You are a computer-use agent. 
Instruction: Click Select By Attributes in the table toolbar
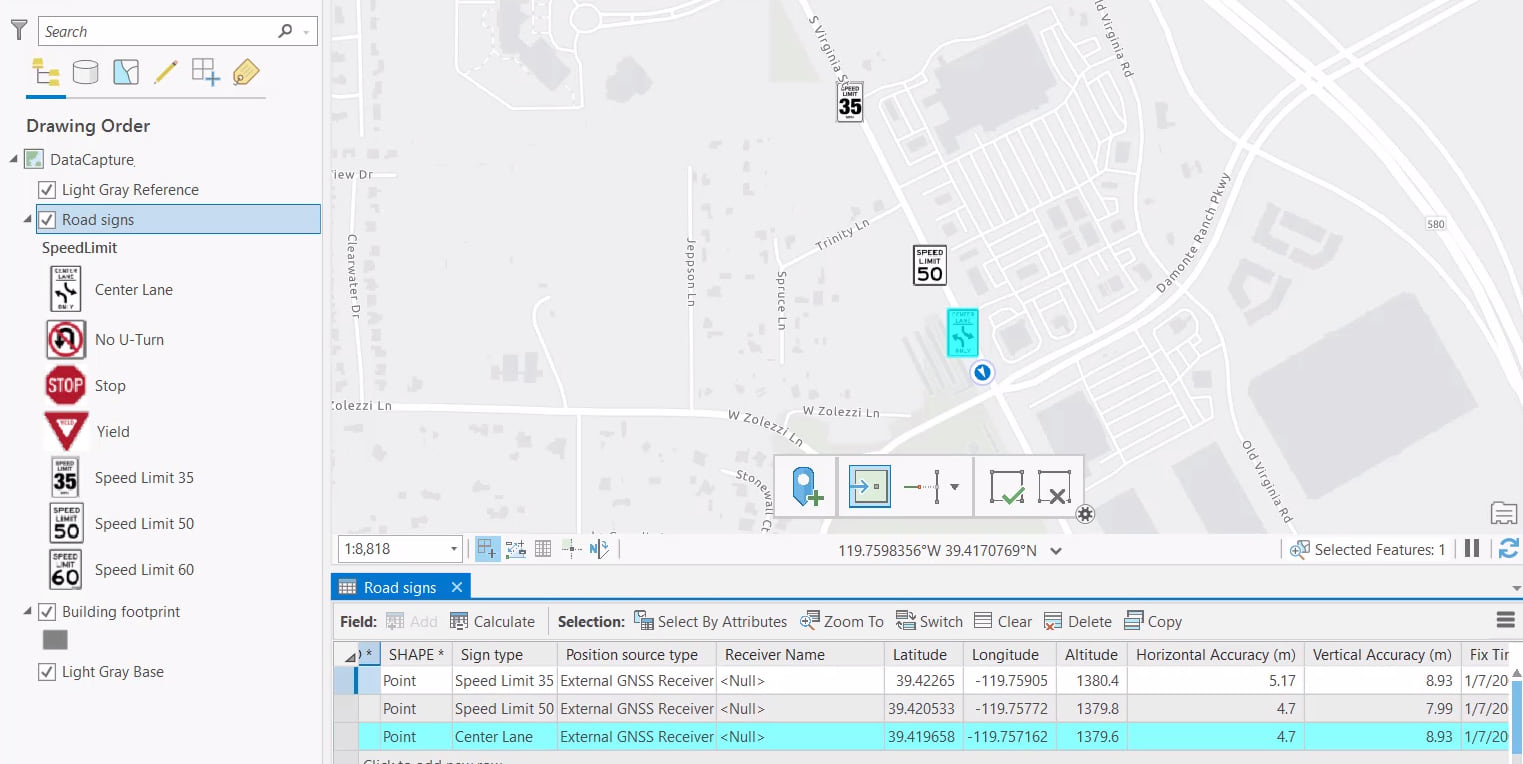[x=711, y=621]
